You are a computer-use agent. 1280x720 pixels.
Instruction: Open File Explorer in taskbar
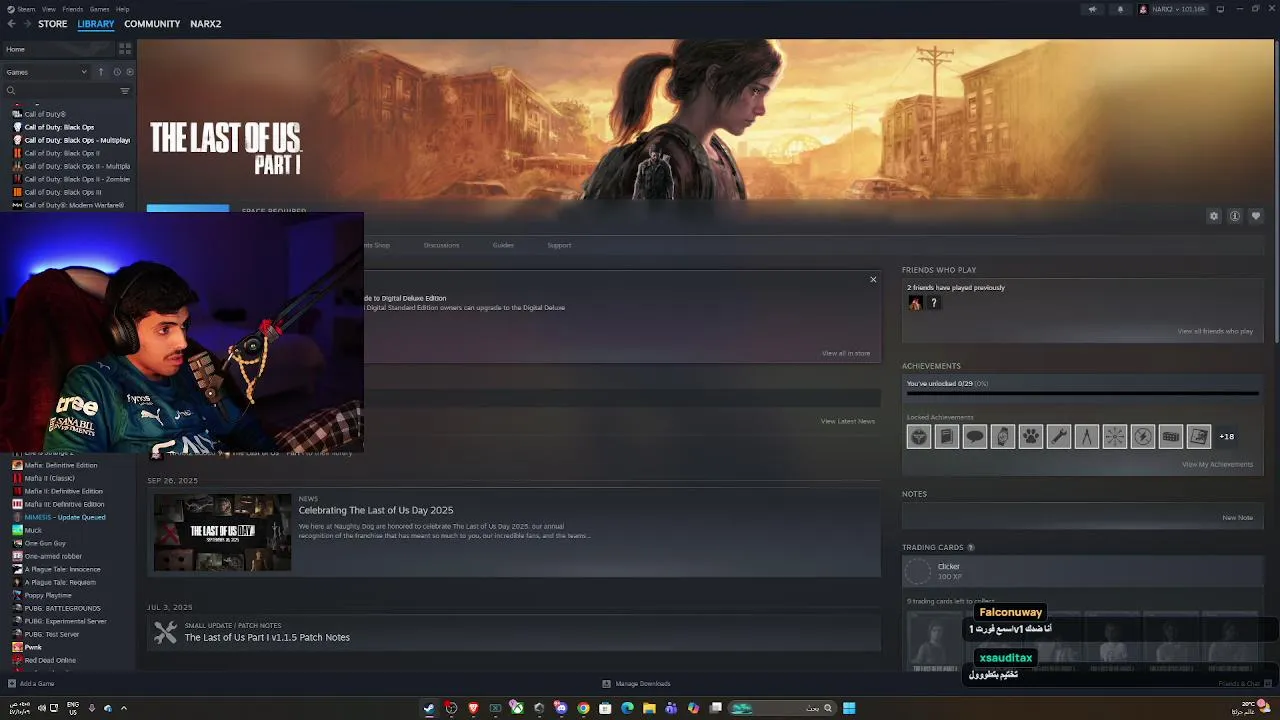tap(649, 708)
